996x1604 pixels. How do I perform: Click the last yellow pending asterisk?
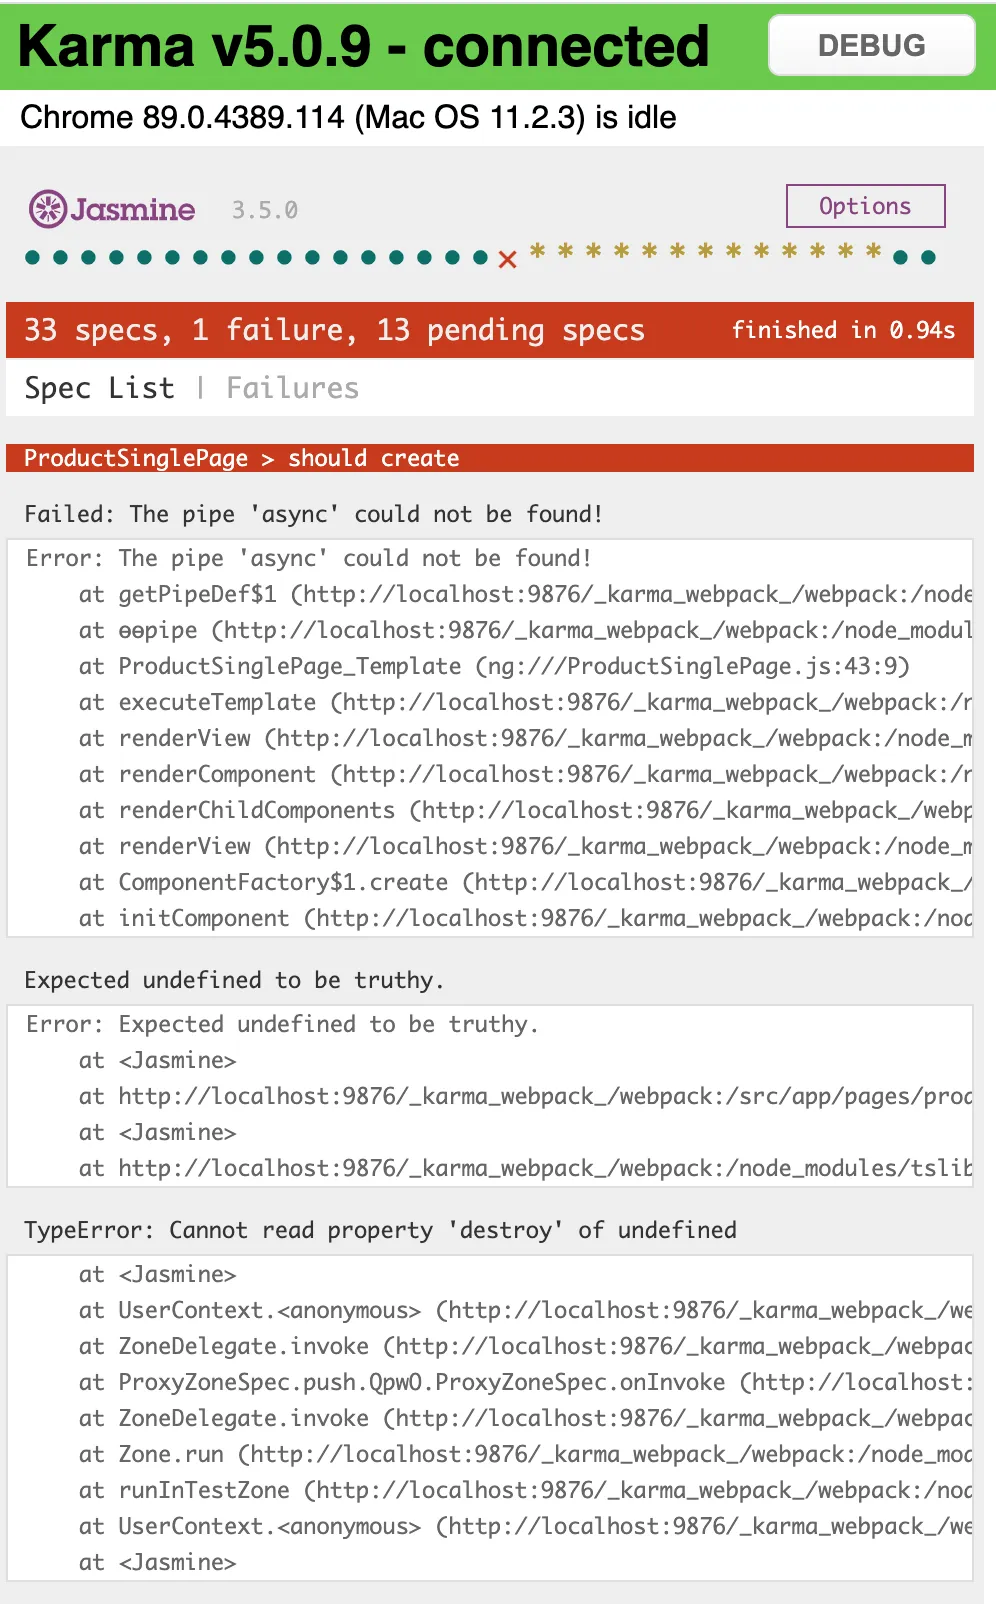(874, 252)
